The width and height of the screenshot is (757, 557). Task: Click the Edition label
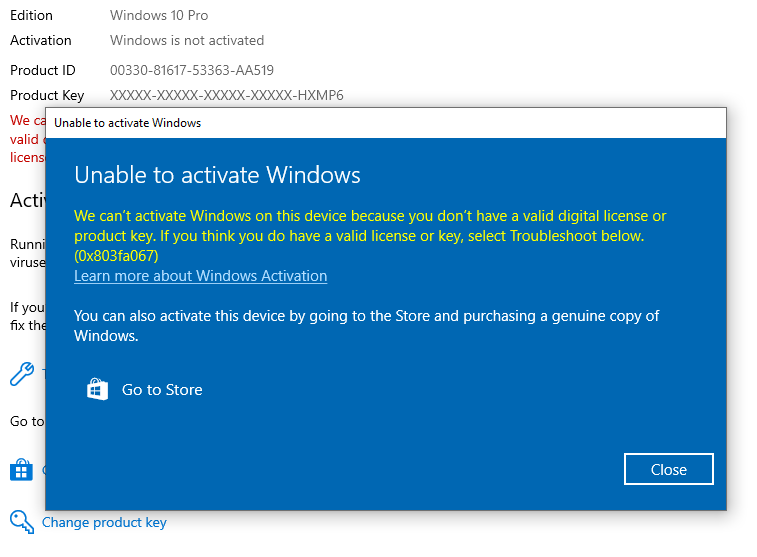point(31,16)
